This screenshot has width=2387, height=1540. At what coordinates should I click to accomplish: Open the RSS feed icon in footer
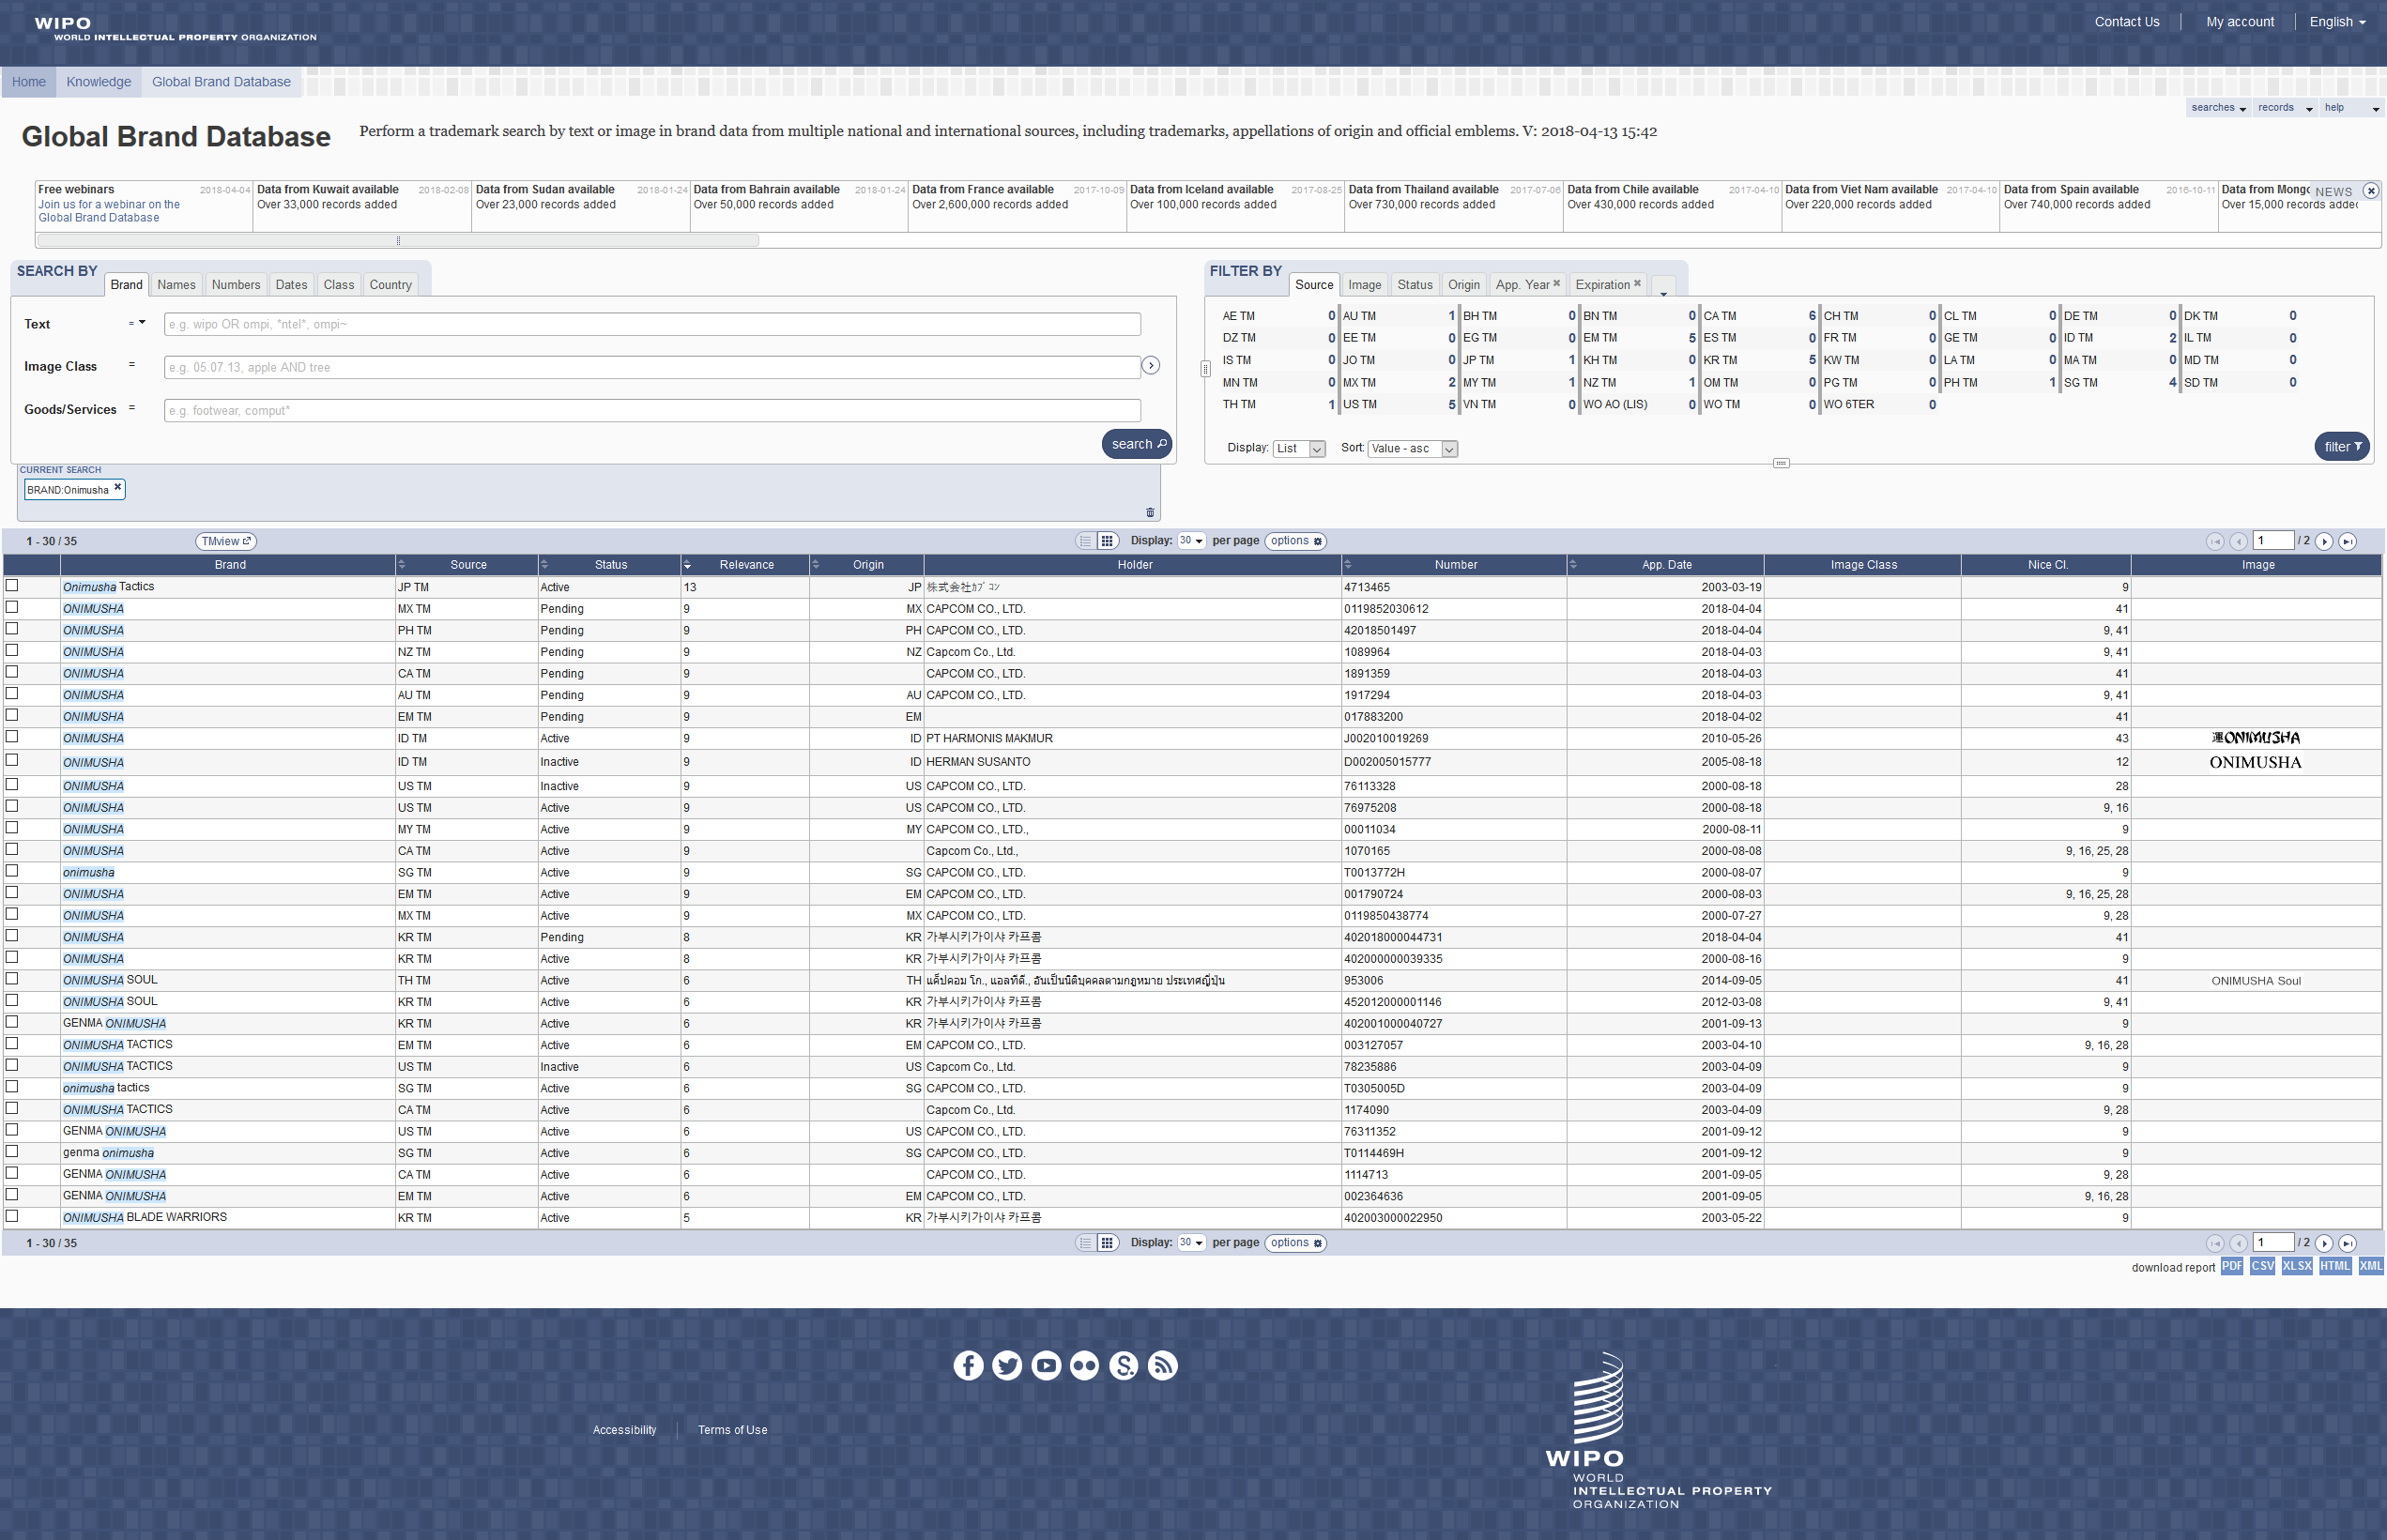[1162, 1365]
